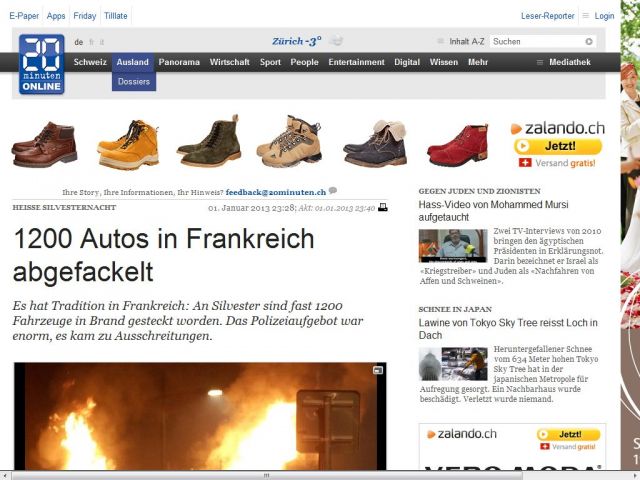
Task: Open the E-Paper link
Action: coord(24,16)
